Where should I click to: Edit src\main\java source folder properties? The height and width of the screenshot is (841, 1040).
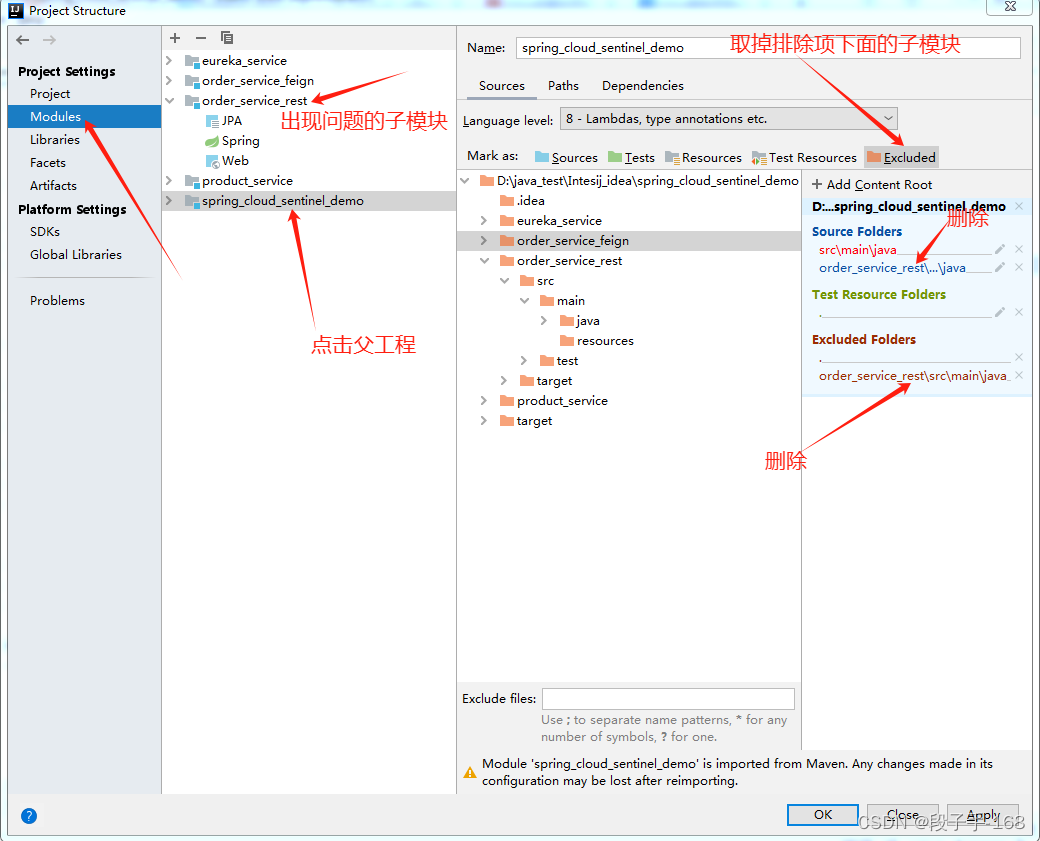pyautogui.click(x=1000, y=249)
